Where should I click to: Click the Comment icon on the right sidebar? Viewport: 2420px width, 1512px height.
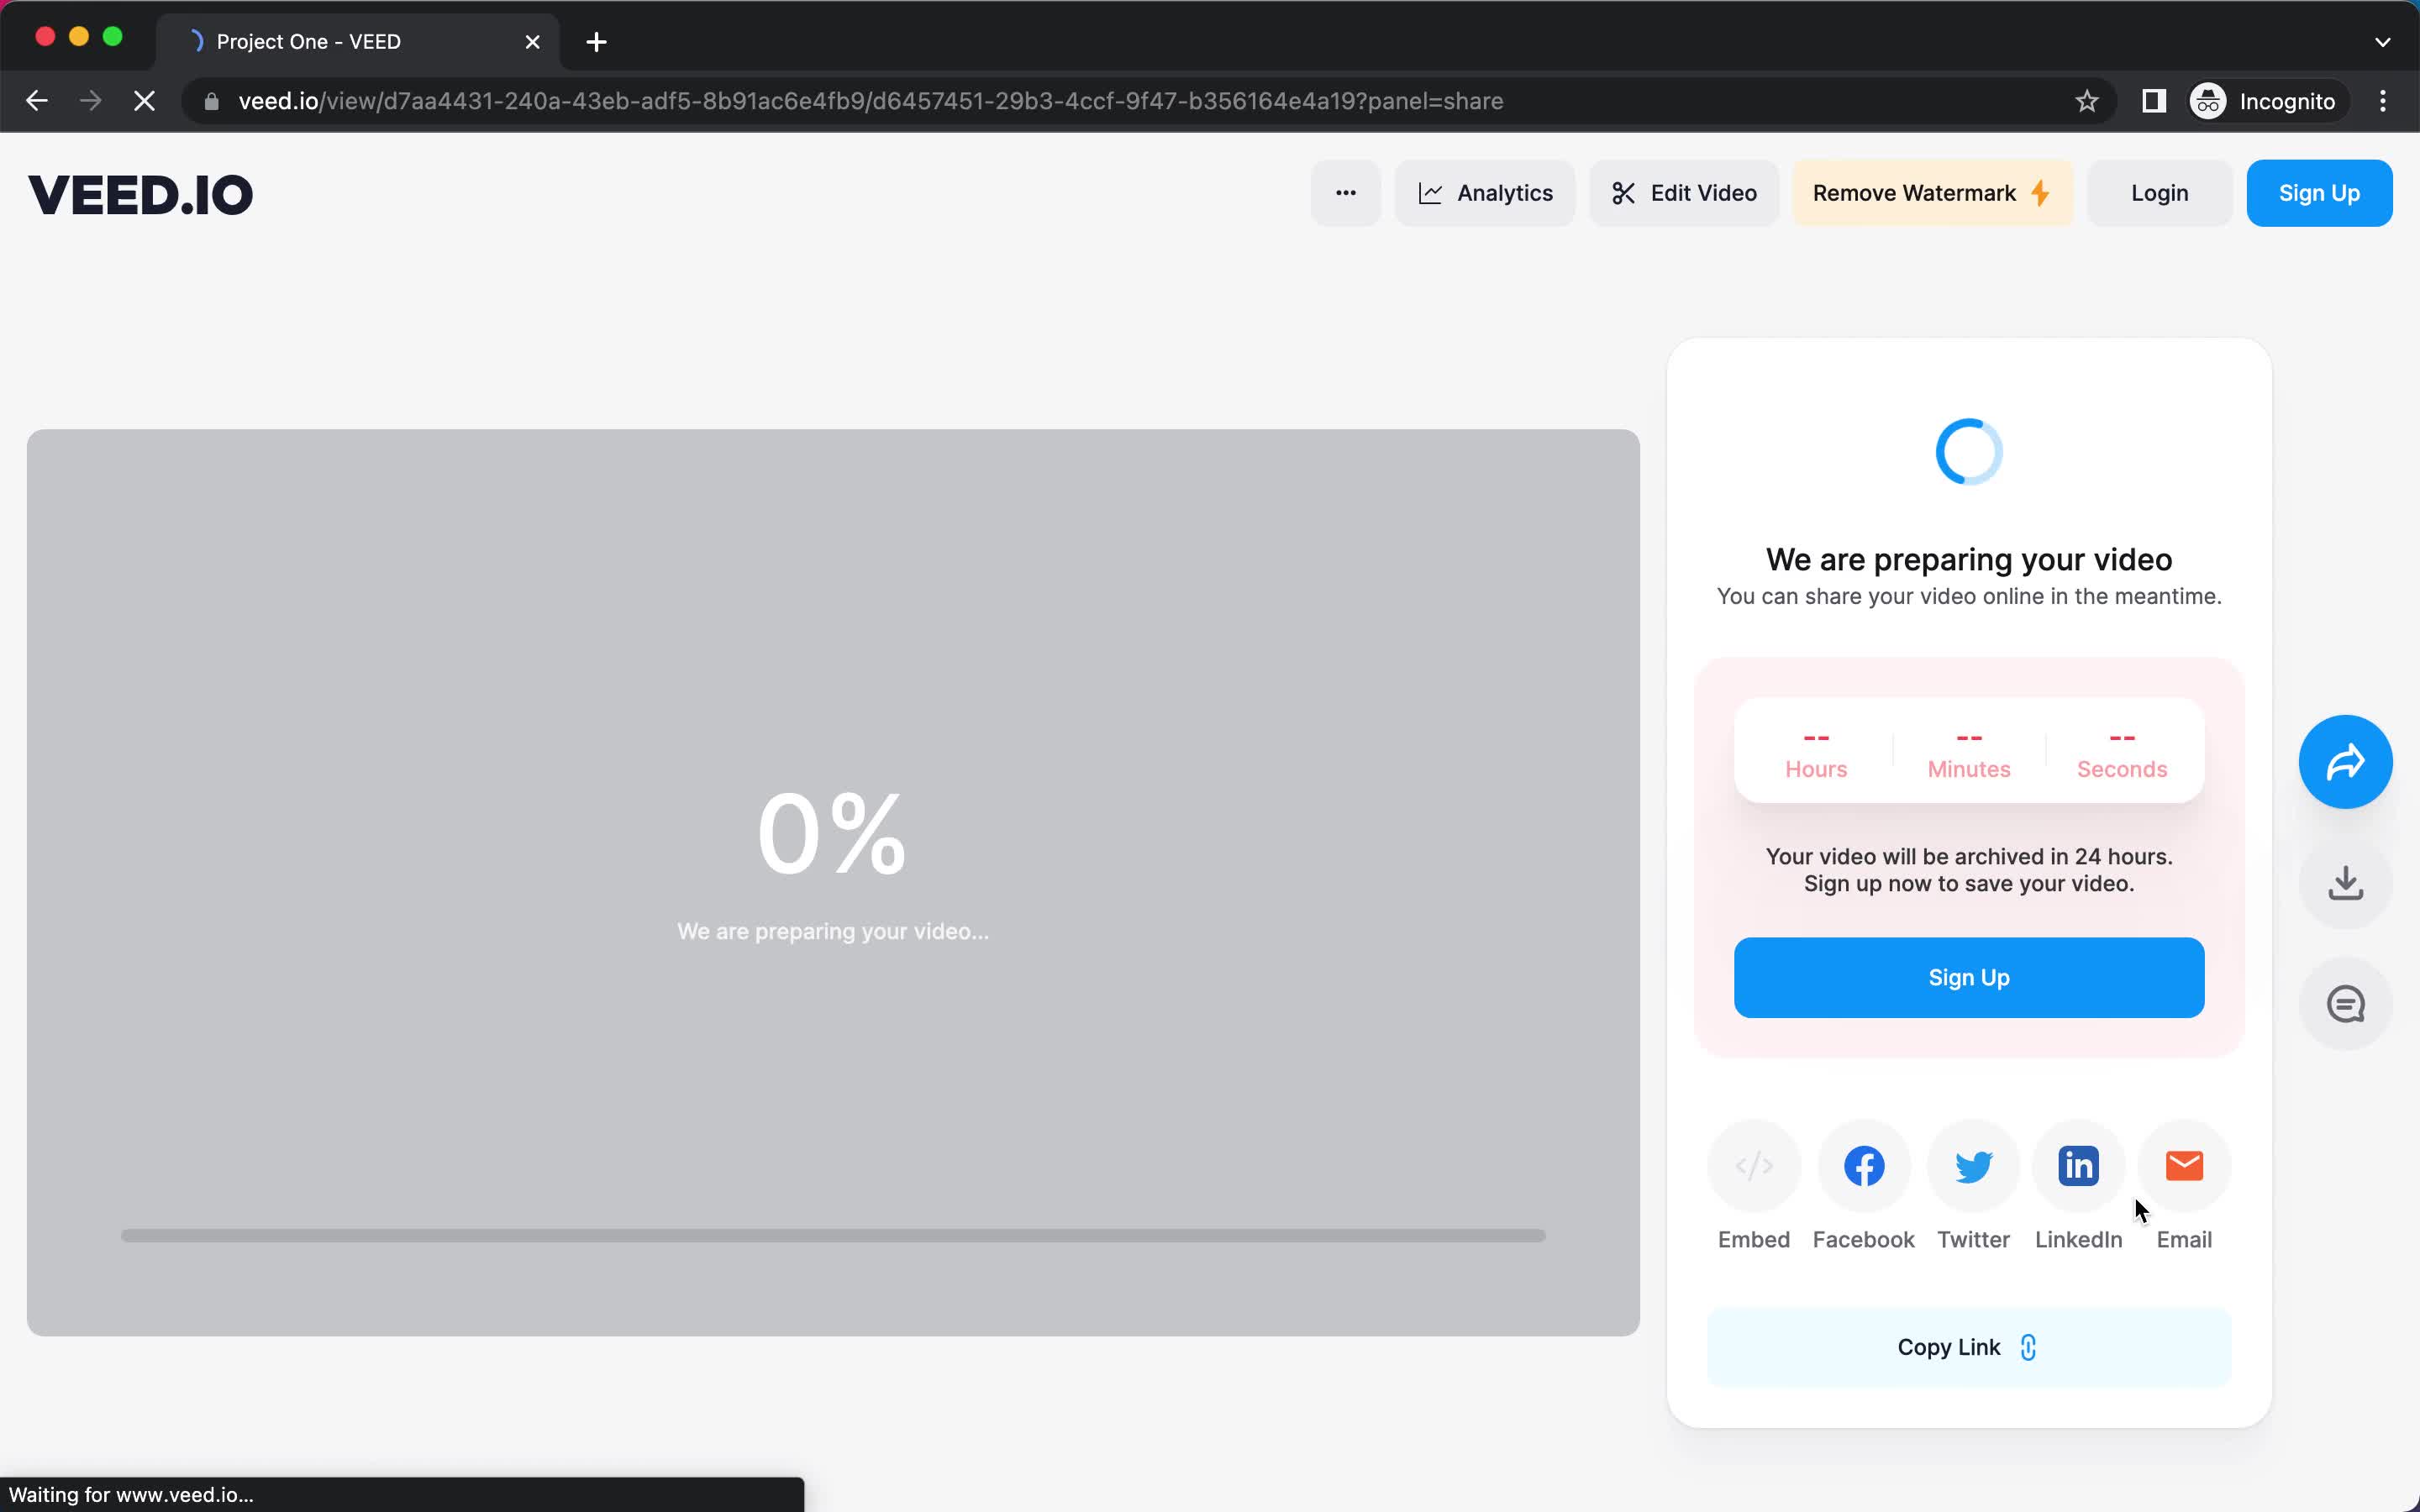(x=2345, y=1003)
